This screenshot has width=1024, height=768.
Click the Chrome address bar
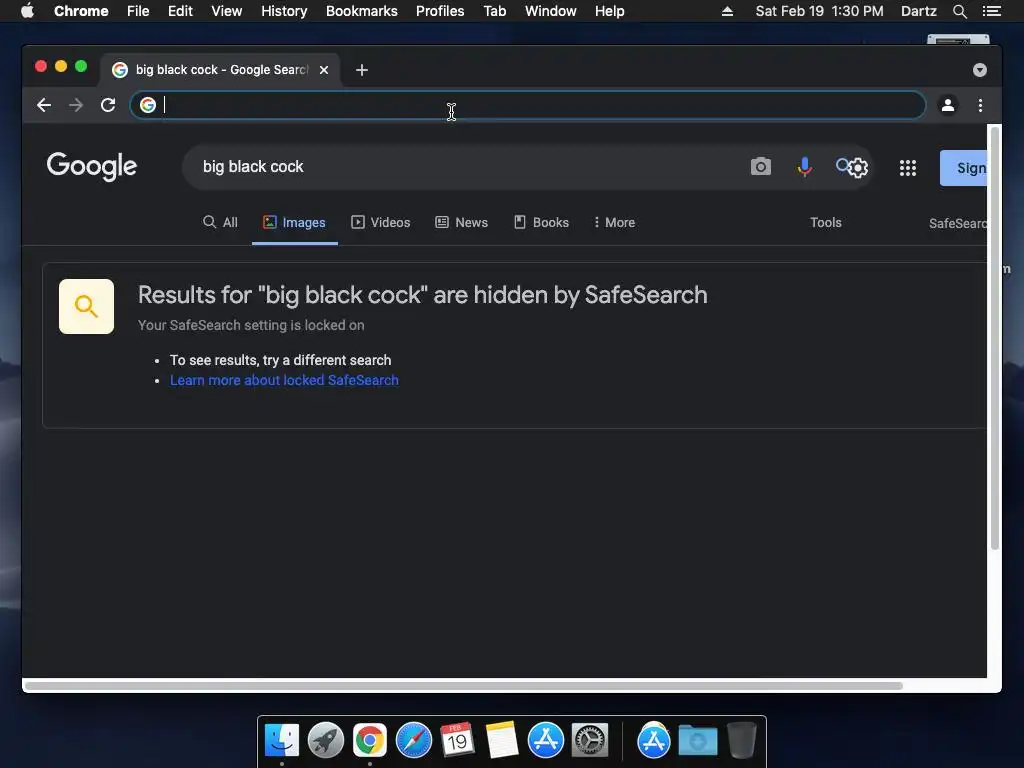pyautogui.click(x=528, y=105)
